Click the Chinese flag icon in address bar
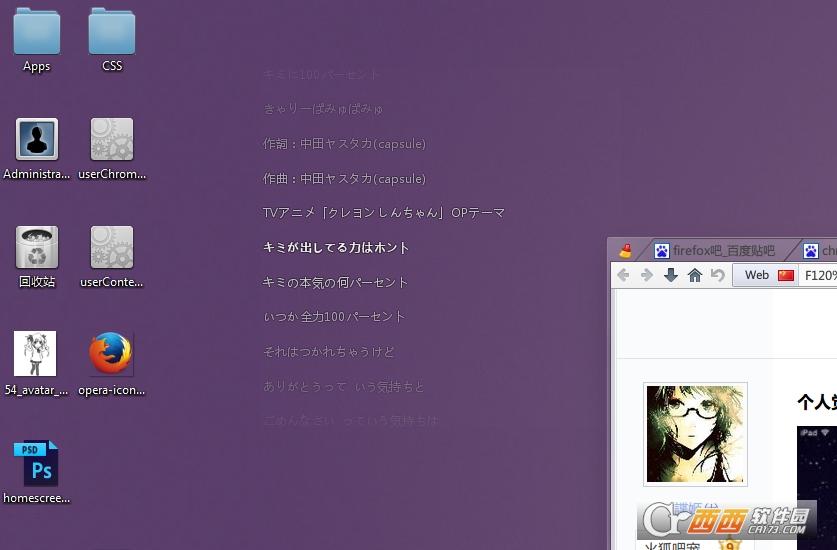Image resolution: width=837 pixels, height=550 pixels. tap(786, 275)
